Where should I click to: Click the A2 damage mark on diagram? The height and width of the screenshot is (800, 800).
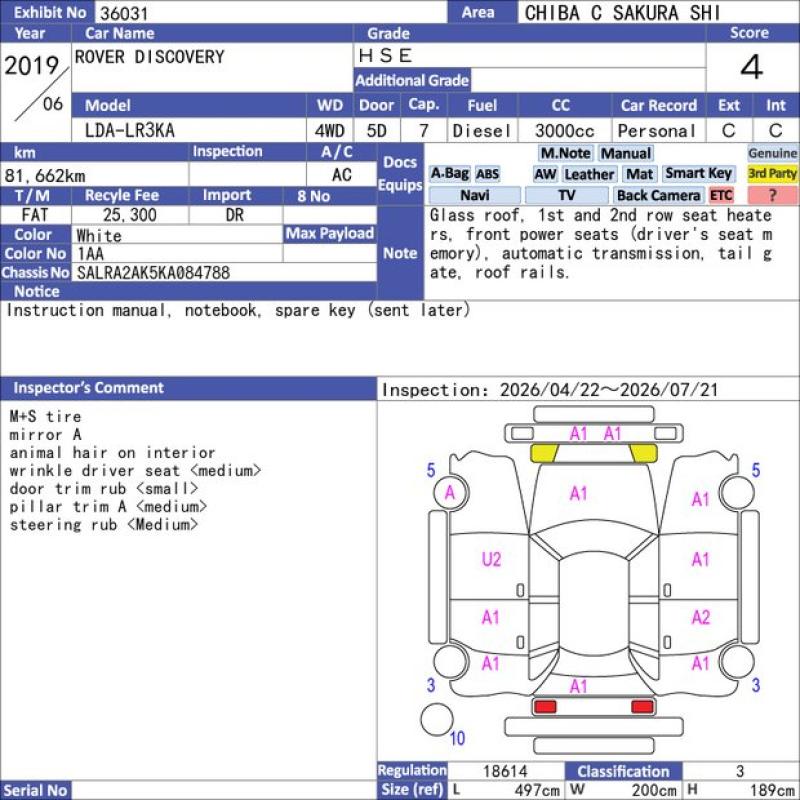(701, 617)
